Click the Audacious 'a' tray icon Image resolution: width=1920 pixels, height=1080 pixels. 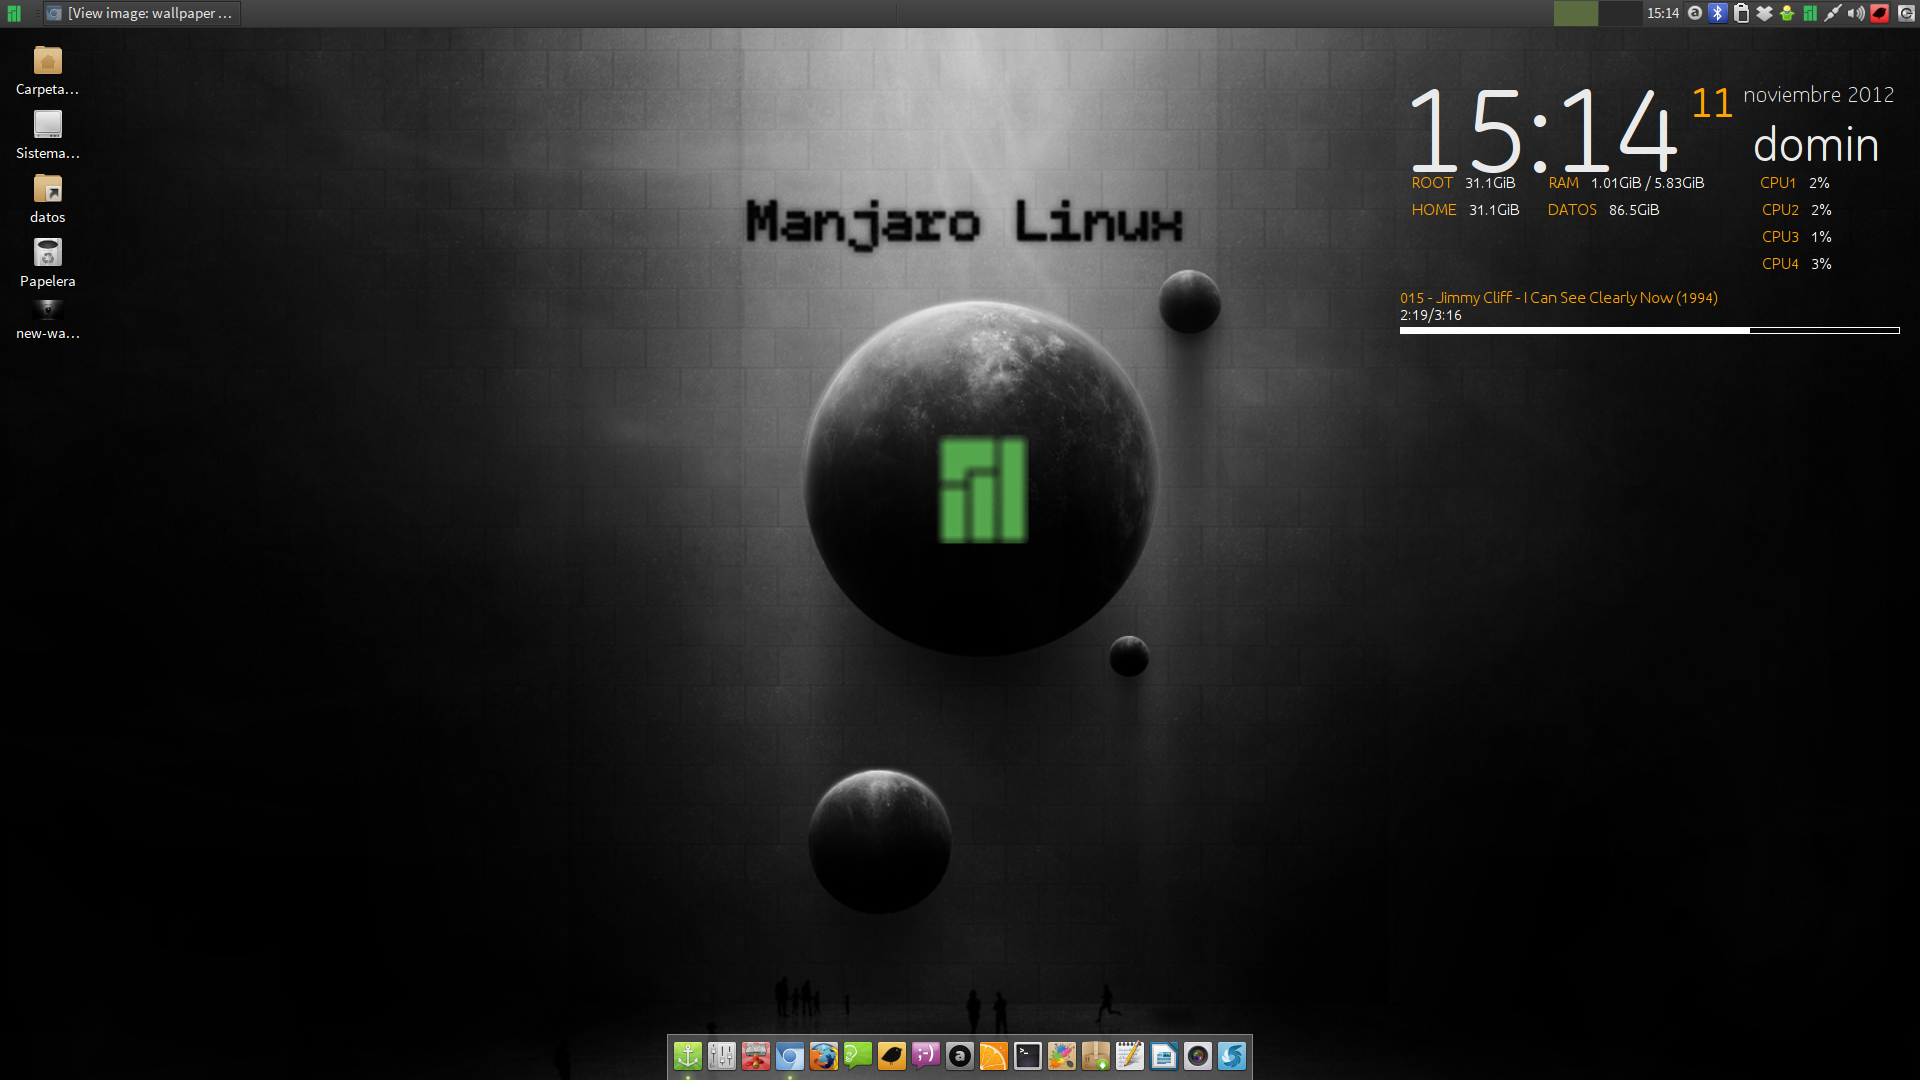(1695, 13)
